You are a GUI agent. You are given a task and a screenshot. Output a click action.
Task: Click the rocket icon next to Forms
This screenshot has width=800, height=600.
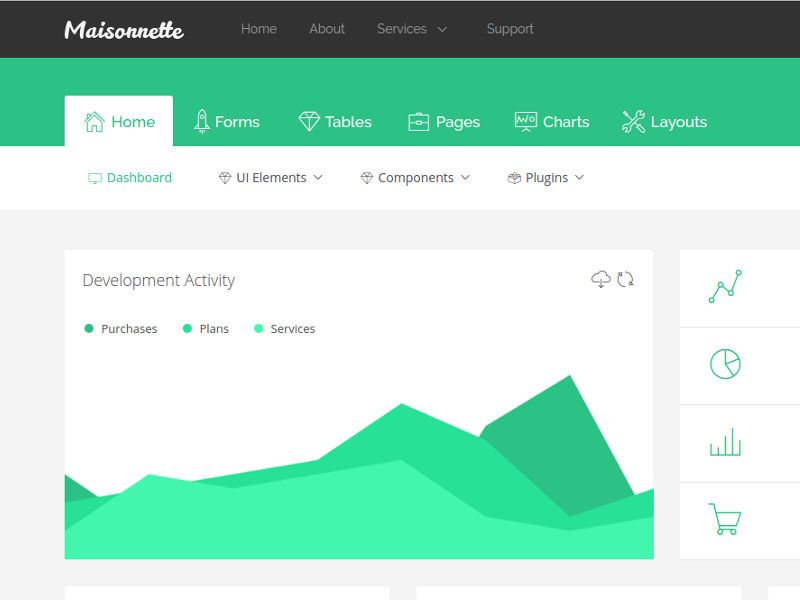(202, 121)
